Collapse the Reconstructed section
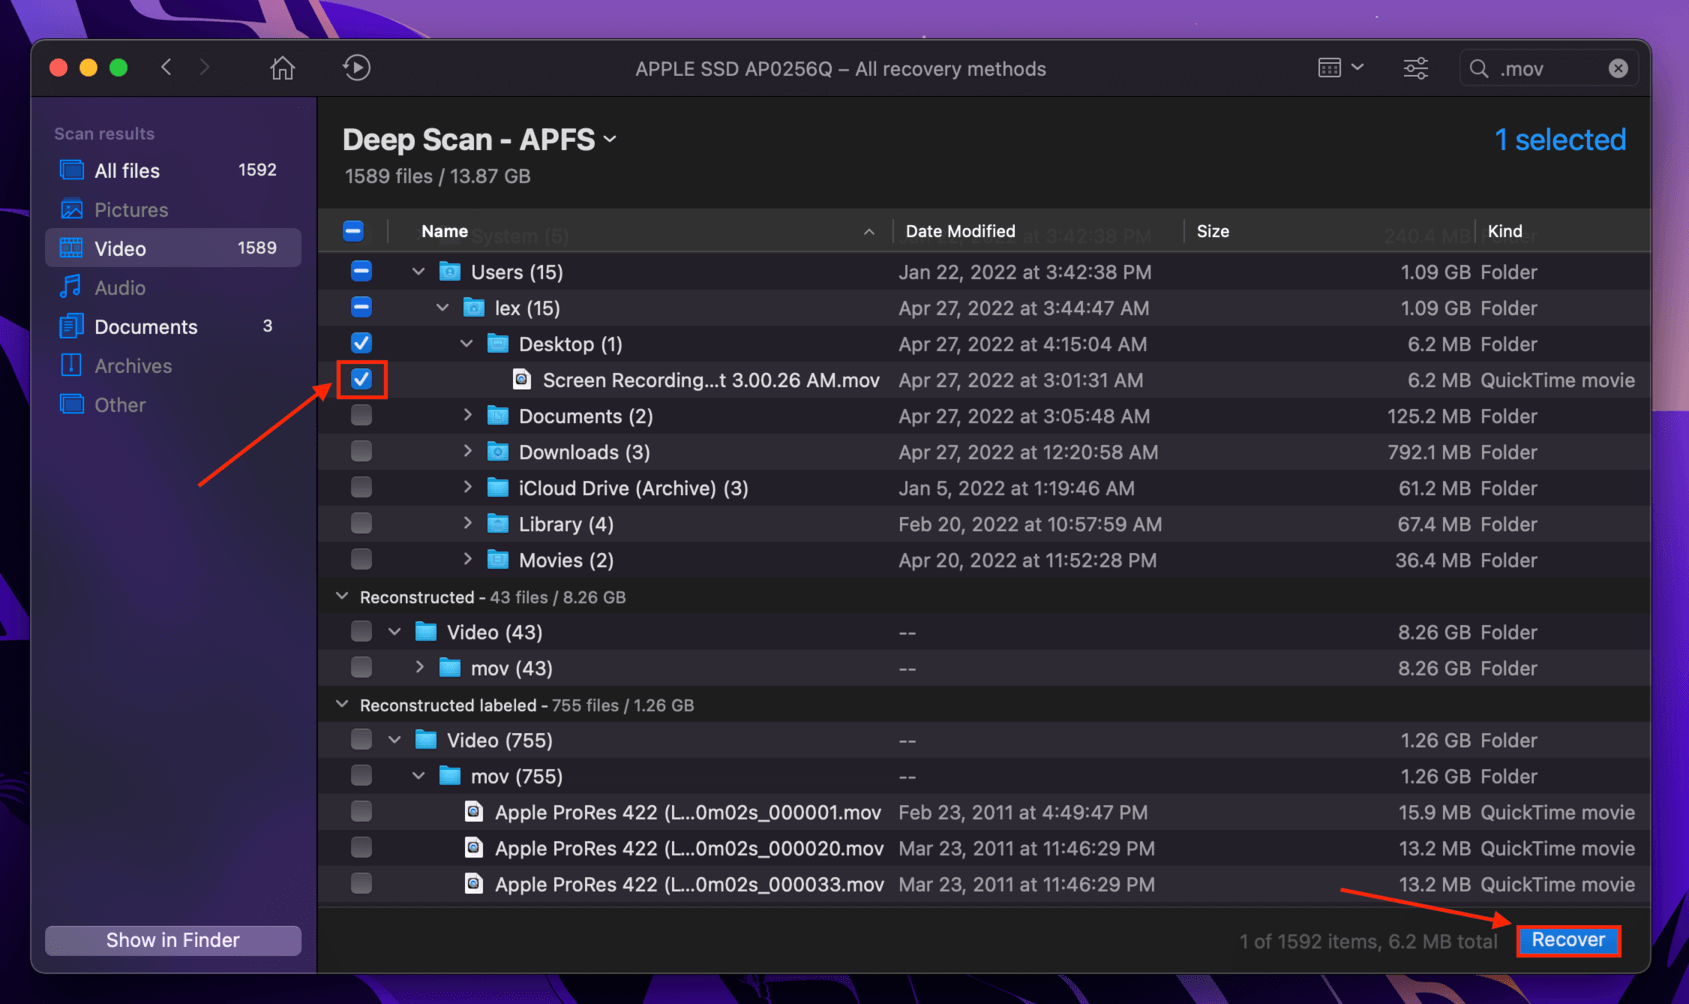This screenshot has width=1689, height=1004. pyautogui.click(x=342, y=596)
